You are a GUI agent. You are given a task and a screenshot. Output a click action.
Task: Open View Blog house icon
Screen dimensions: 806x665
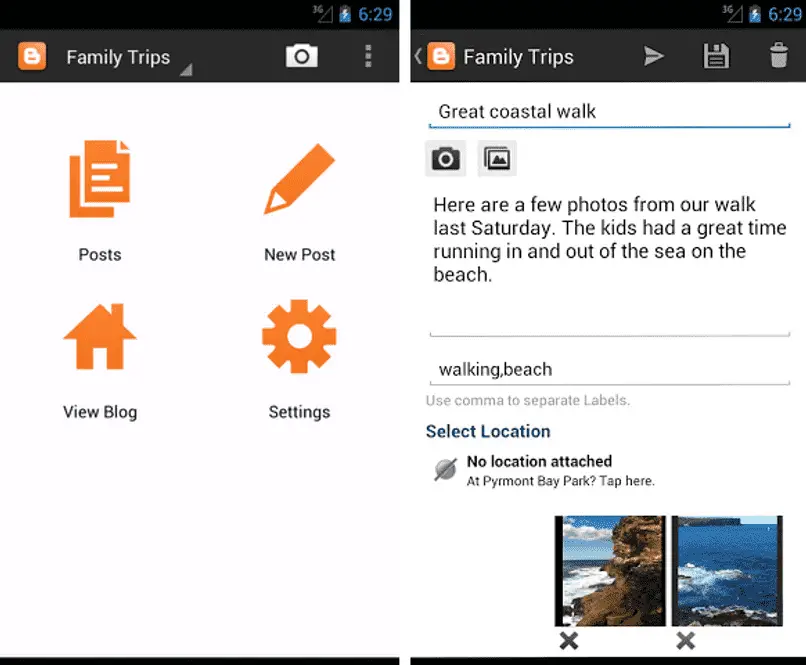99,337
